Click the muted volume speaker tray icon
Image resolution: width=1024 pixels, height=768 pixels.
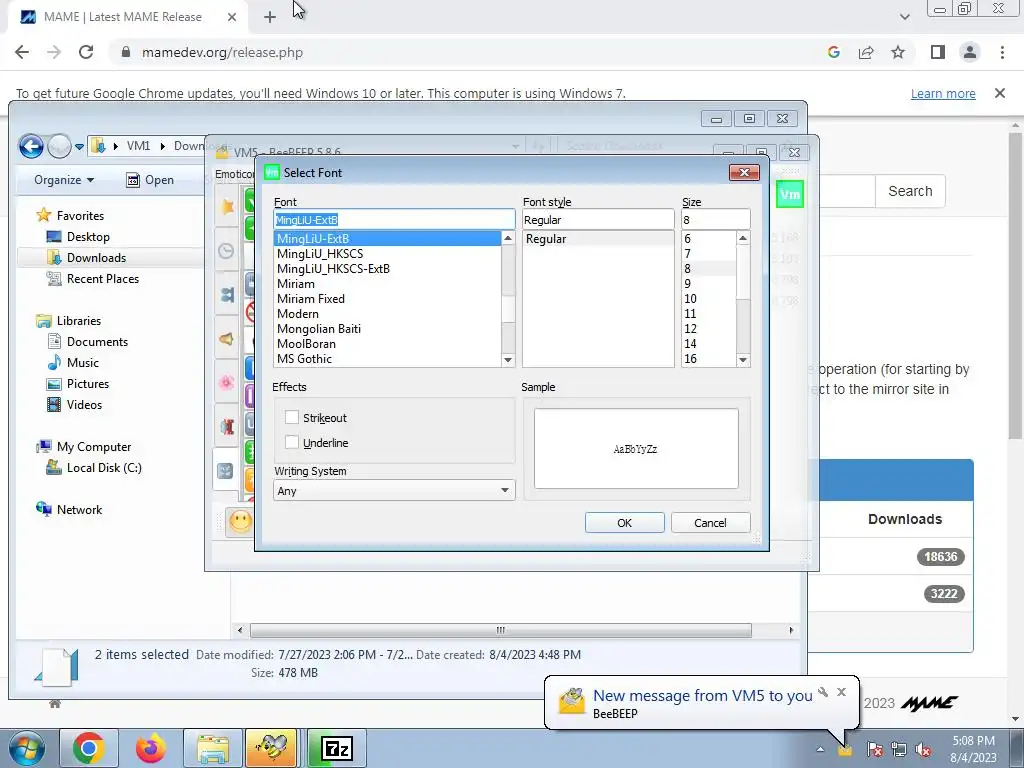coord(923,749)
